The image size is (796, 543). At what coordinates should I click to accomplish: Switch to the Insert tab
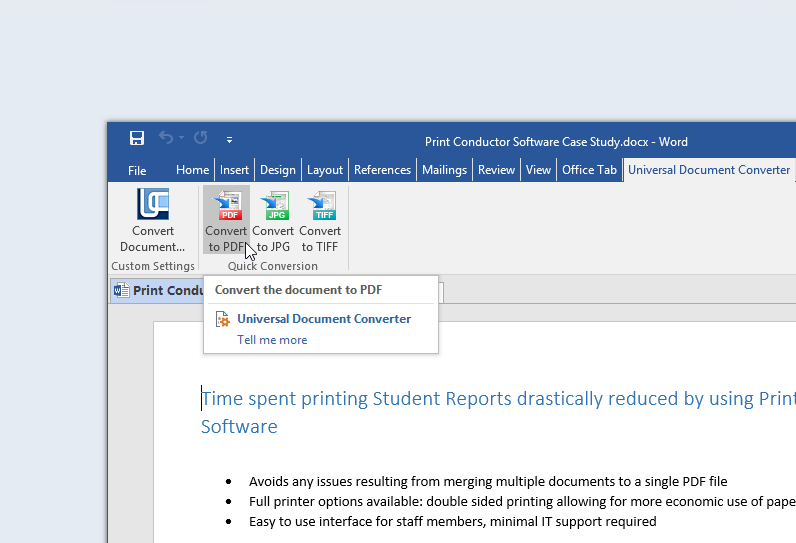point(234,170)
